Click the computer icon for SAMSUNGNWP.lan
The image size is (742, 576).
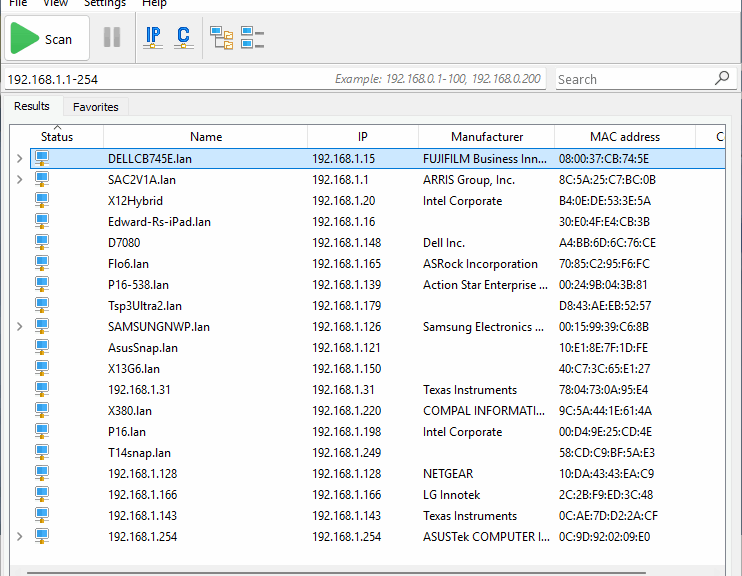click(42, 326)
